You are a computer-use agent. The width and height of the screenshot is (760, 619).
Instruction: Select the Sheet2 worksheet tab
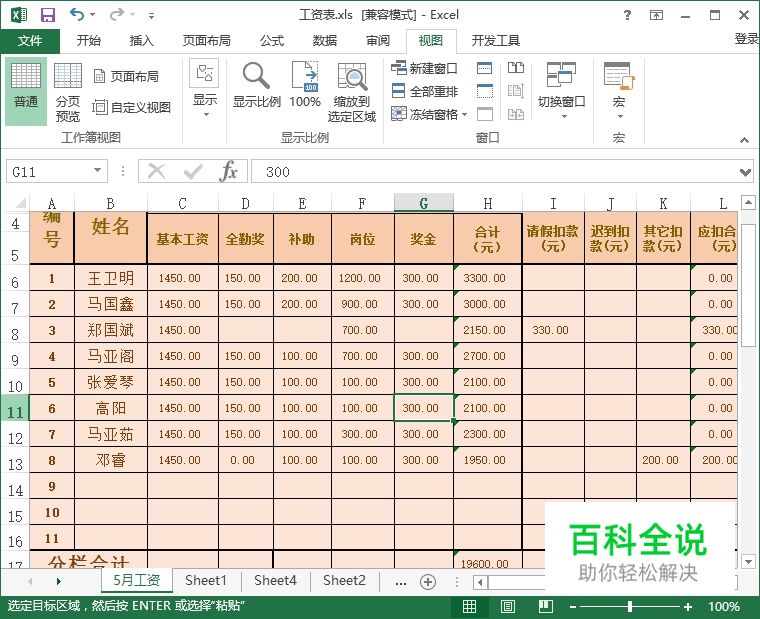[x=344, y=580]
